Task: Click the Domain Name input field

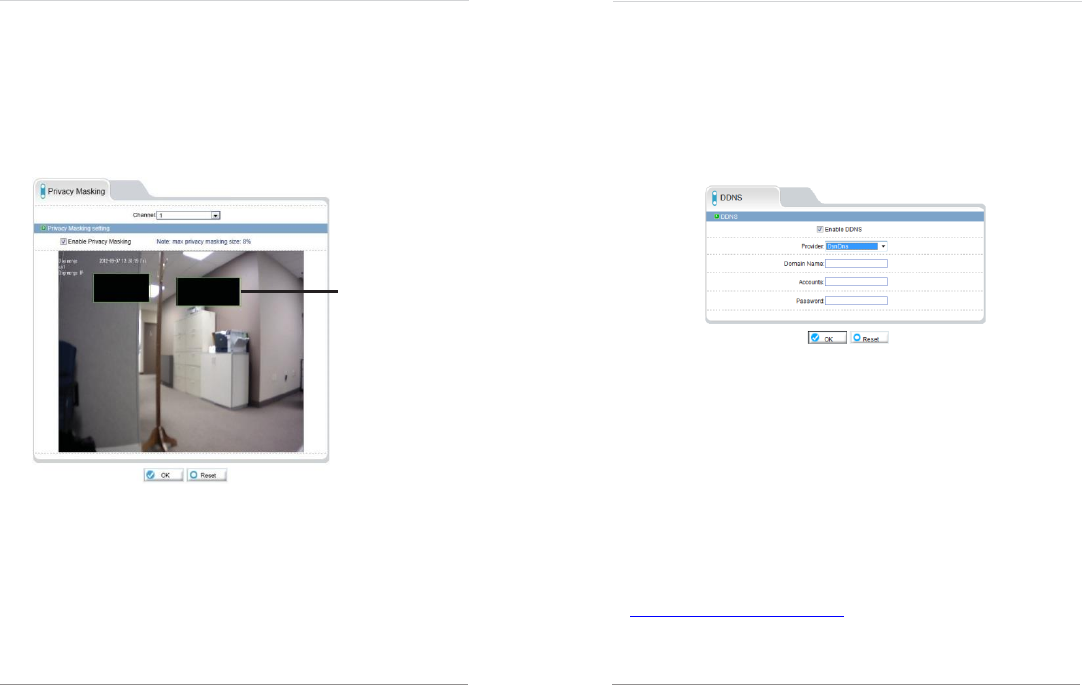Action: (x=856, y=264)
